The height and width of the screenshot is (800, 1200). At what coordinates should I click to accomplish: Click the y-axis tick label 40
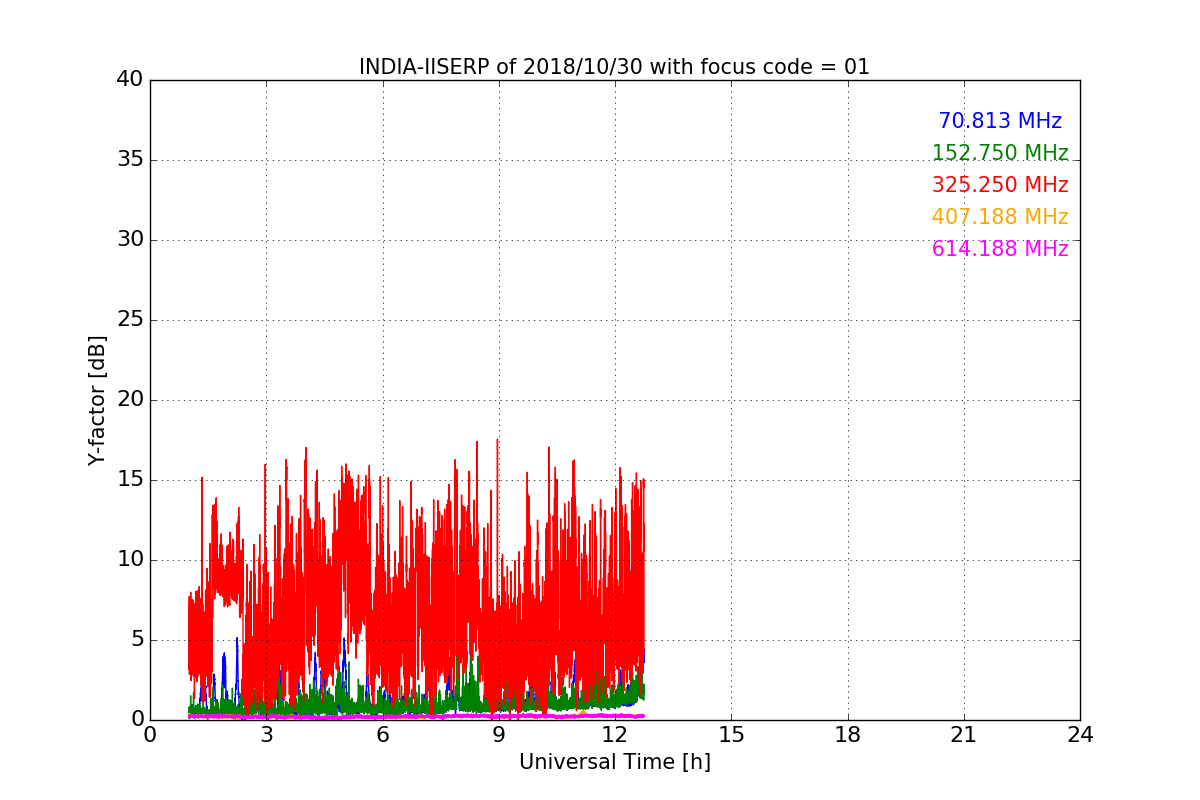pos(129,80)
